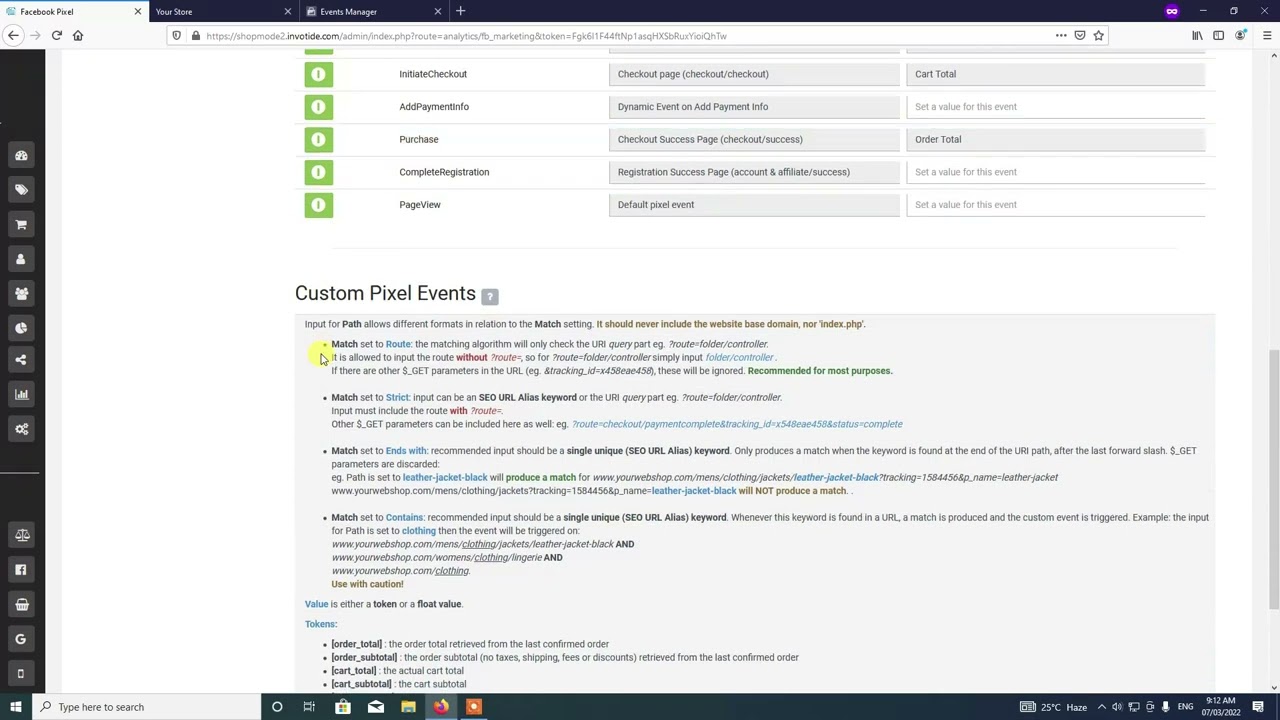Open File Explorer from the taskbar

[408, 707]
